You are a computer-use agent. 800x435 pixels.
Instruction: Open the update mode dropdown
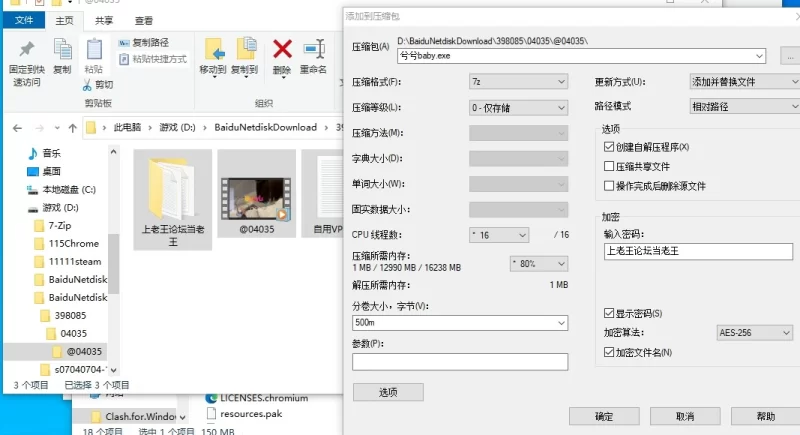tap(744, 82)
